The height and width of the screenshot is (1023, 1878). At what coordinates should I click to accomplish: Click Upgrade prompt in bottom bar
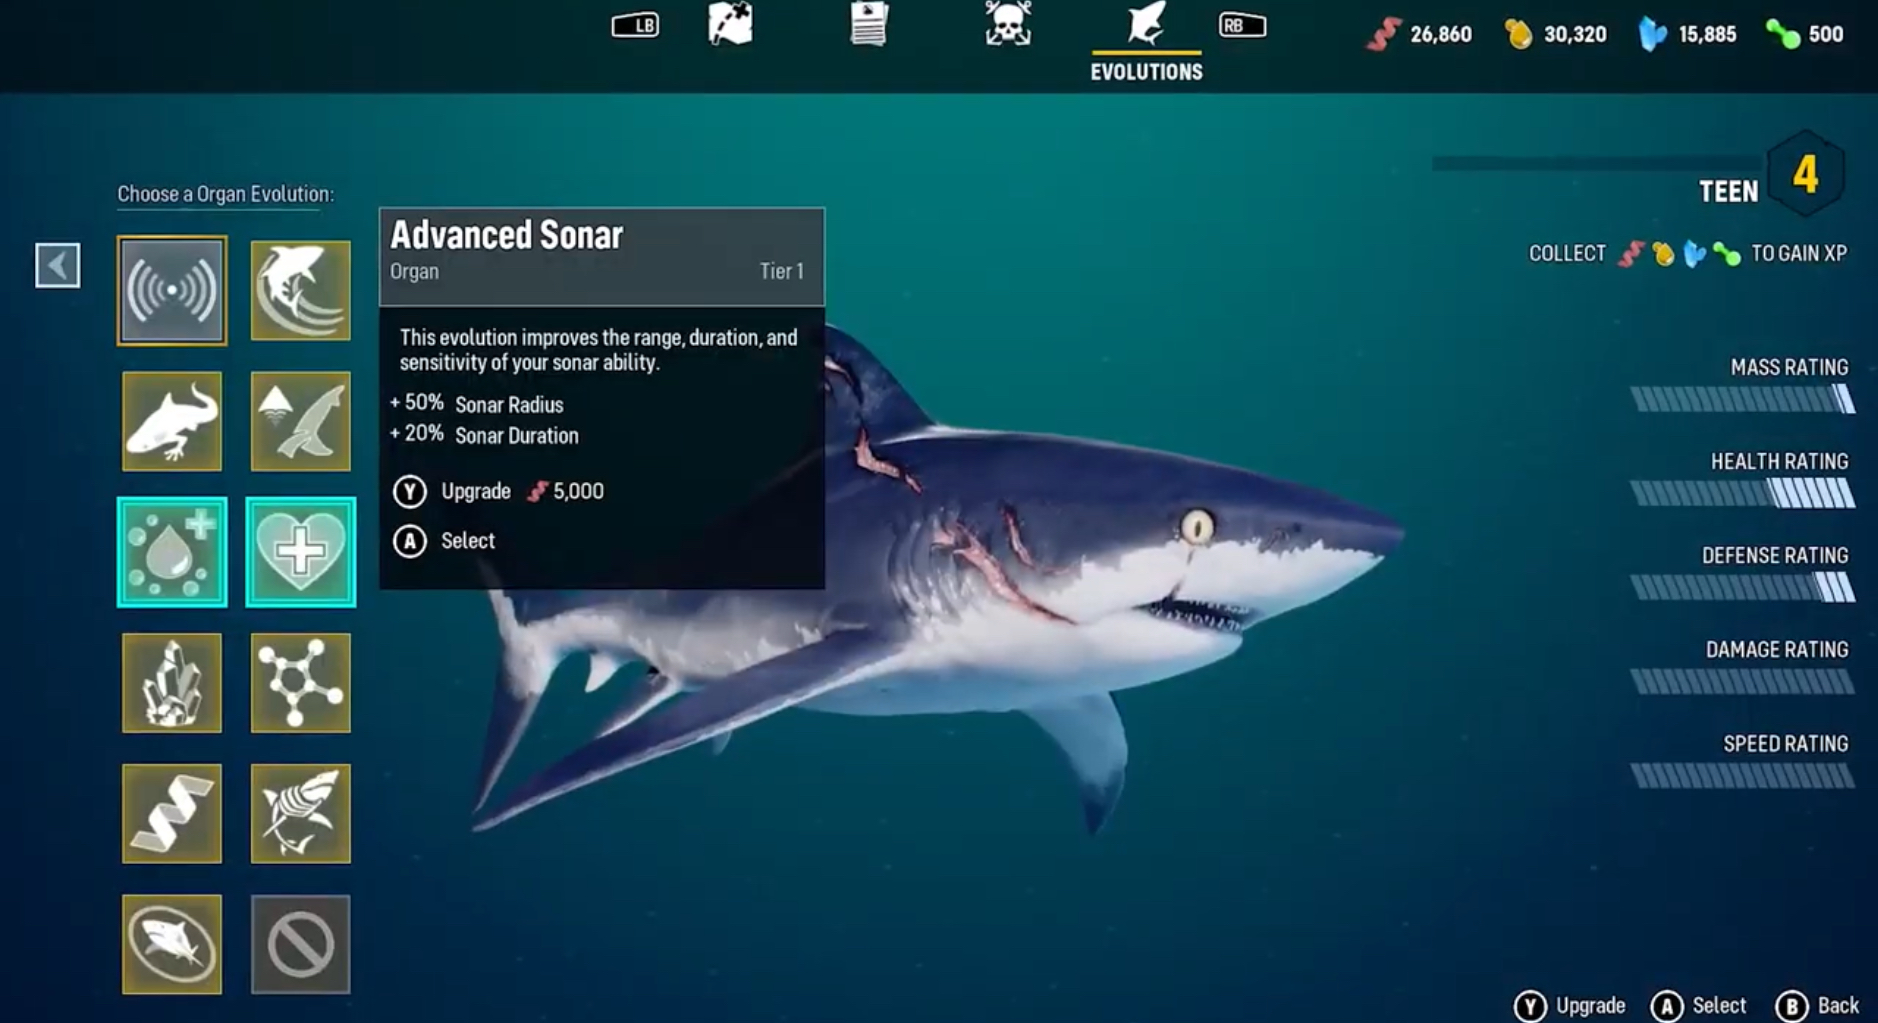coord(1569,1005)
